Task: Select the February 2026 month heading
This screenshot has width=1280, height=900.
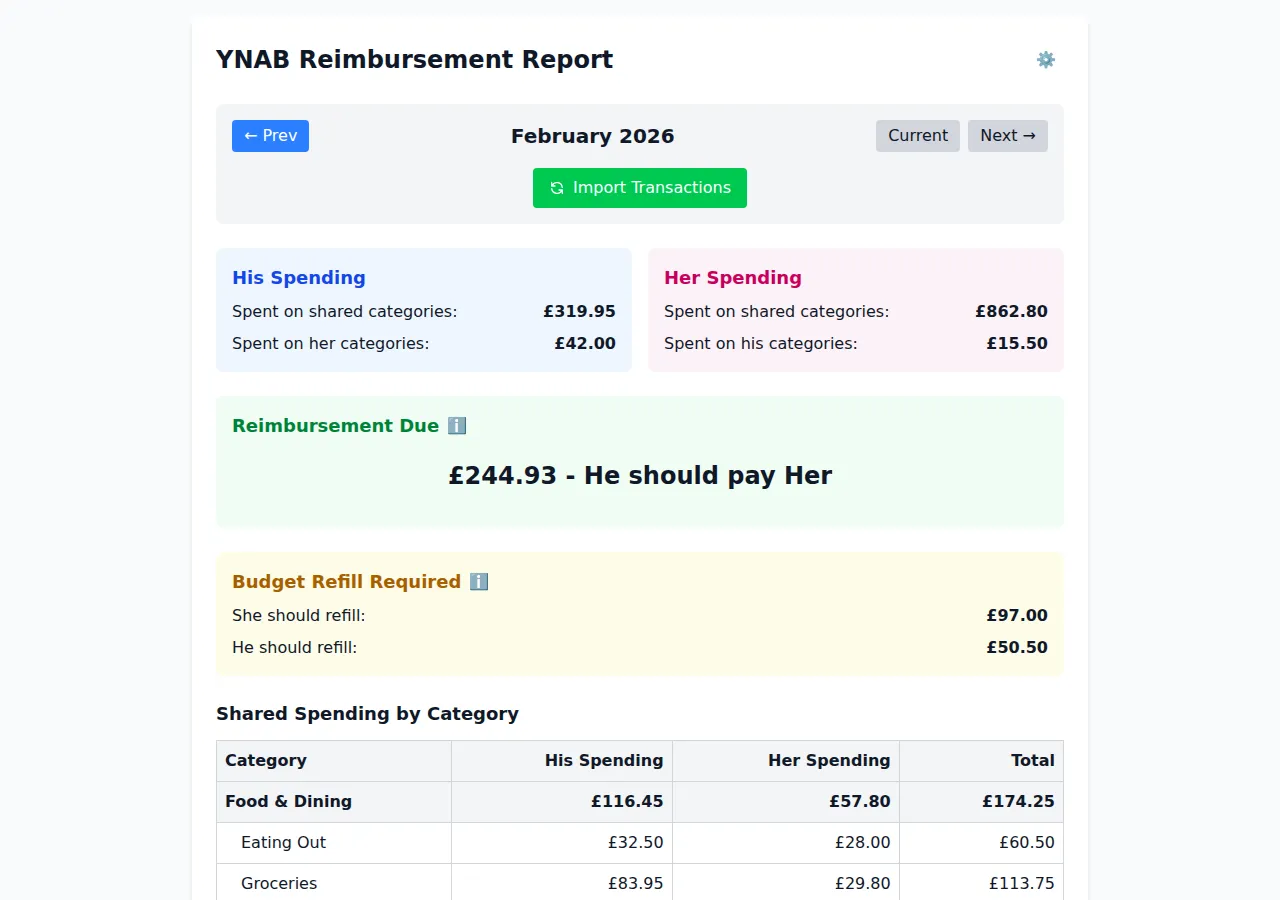Action: pos(592,135)
